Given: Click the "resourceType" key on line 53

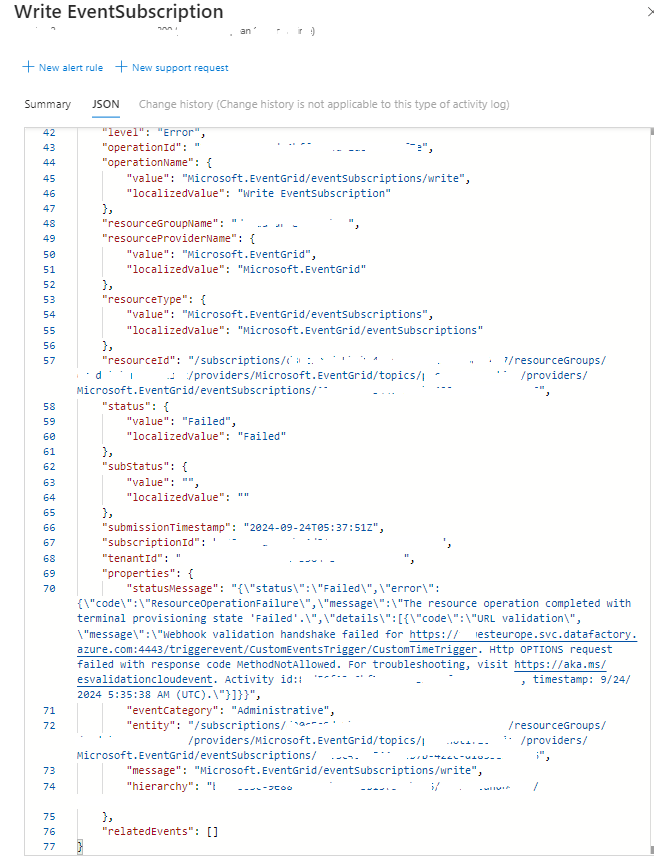Looking at the screenshot, I should click(146, 300).
